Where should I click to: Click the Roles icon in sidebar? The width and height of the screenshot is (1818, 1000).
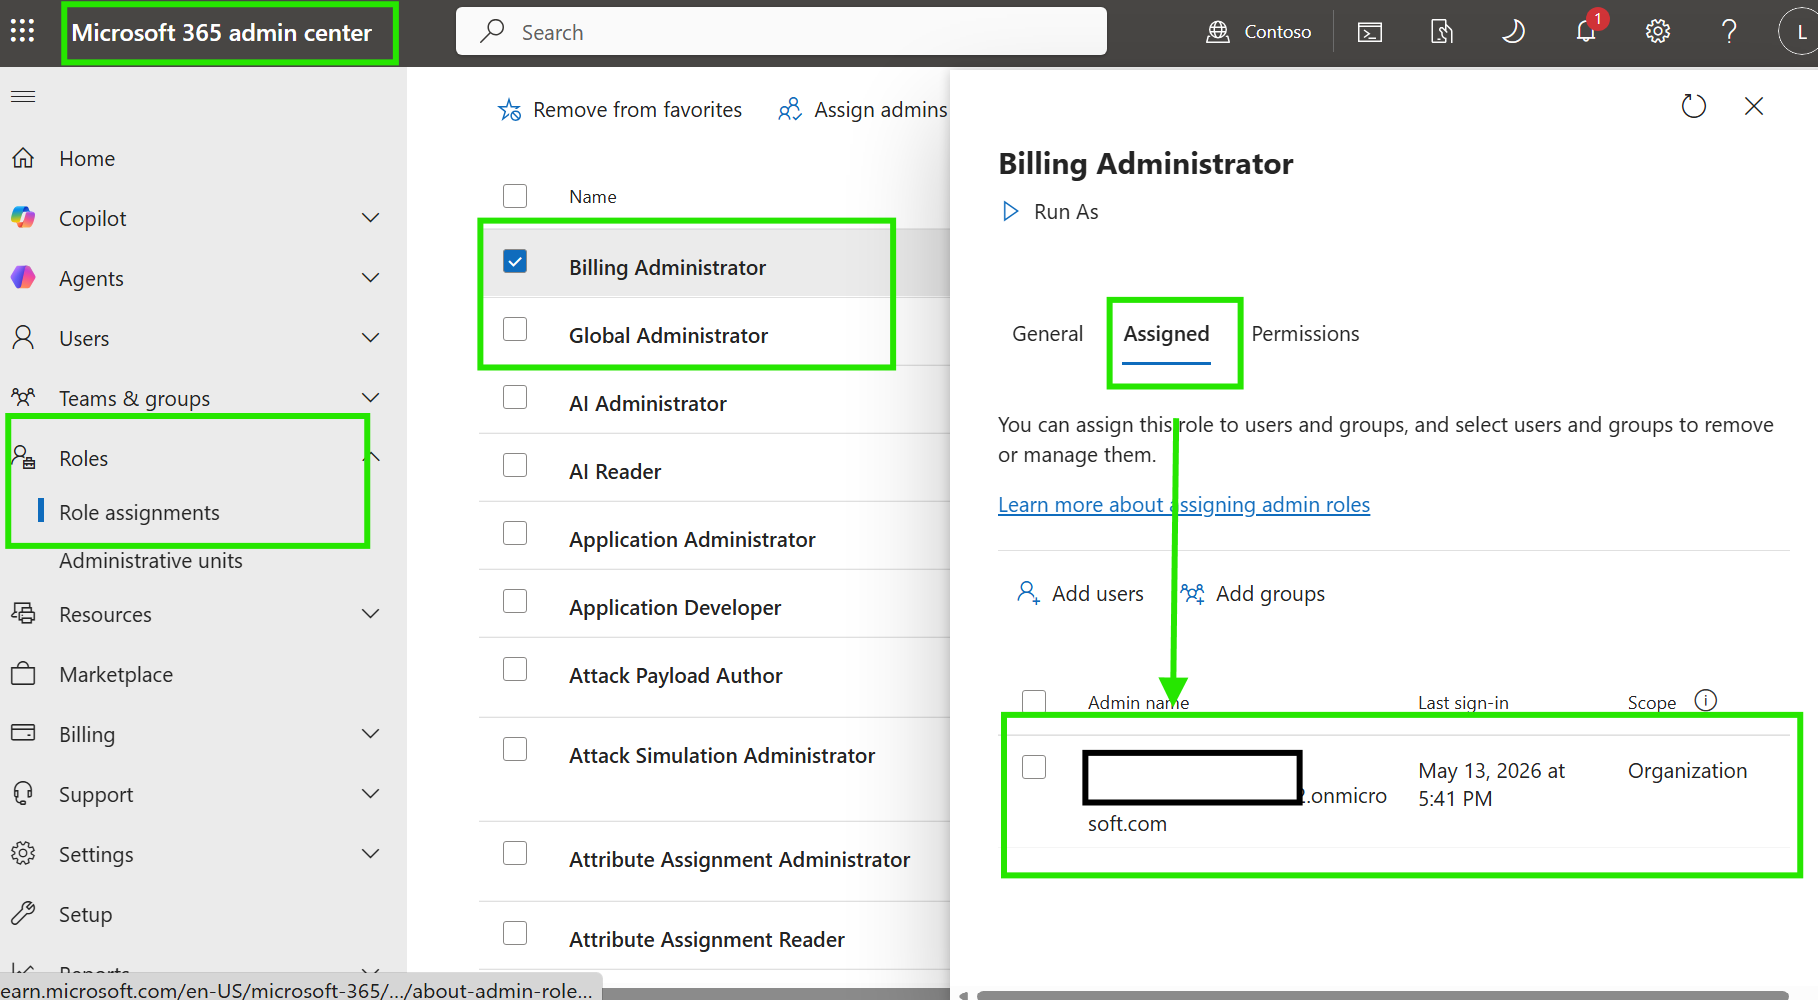click(23, 457)
